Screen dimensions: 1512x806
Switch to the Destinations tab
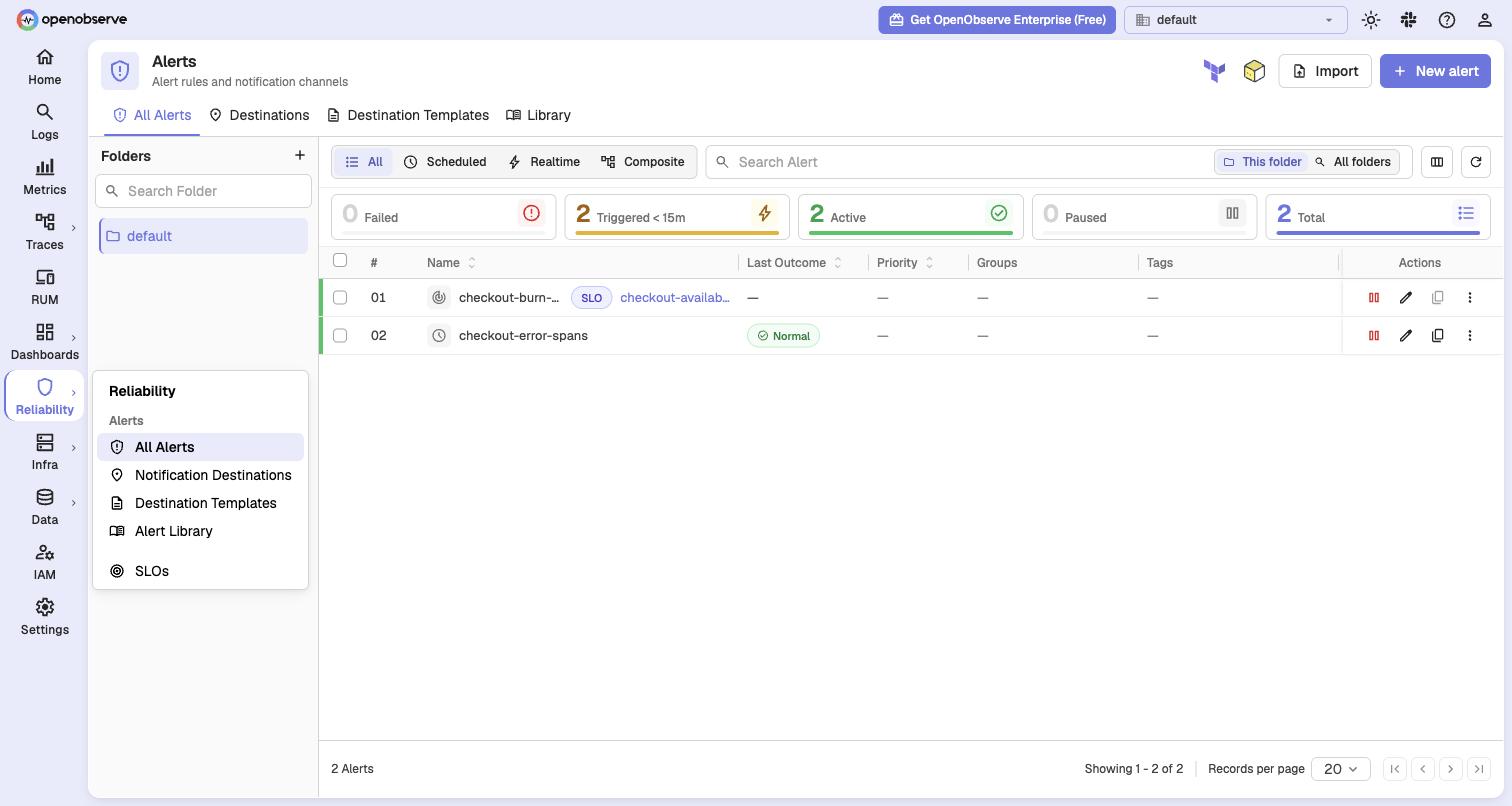click(259, 115)
